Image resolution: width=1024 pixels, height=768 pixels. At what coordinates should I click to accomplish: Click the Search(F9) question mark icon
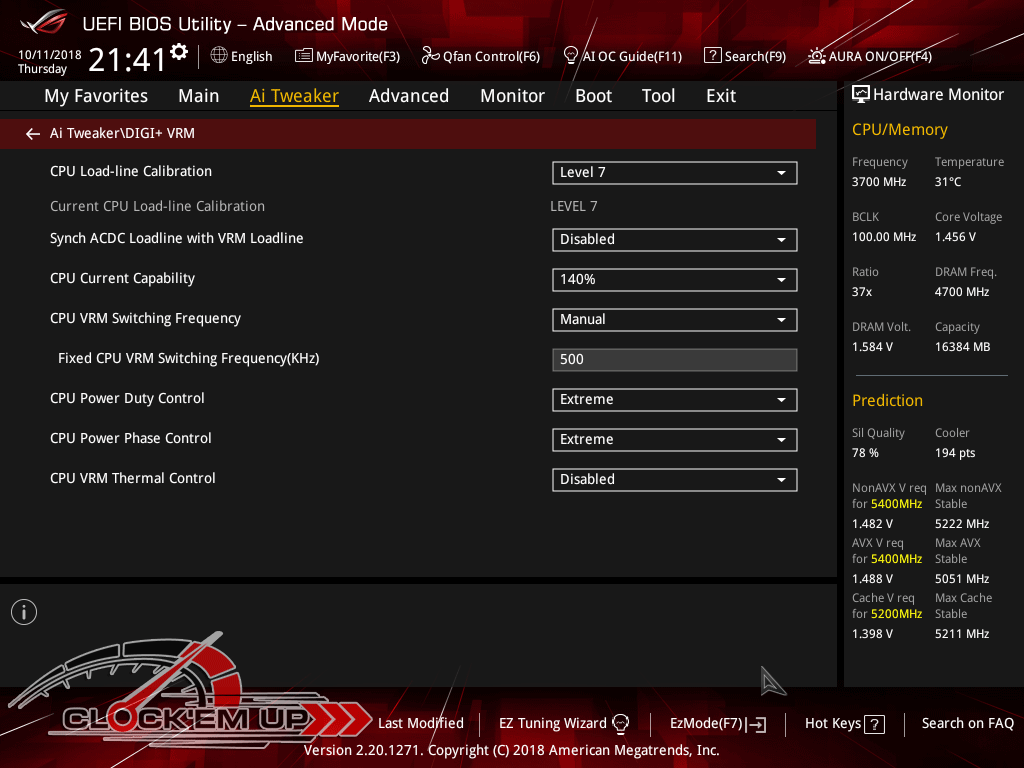[x=712, y=56]
